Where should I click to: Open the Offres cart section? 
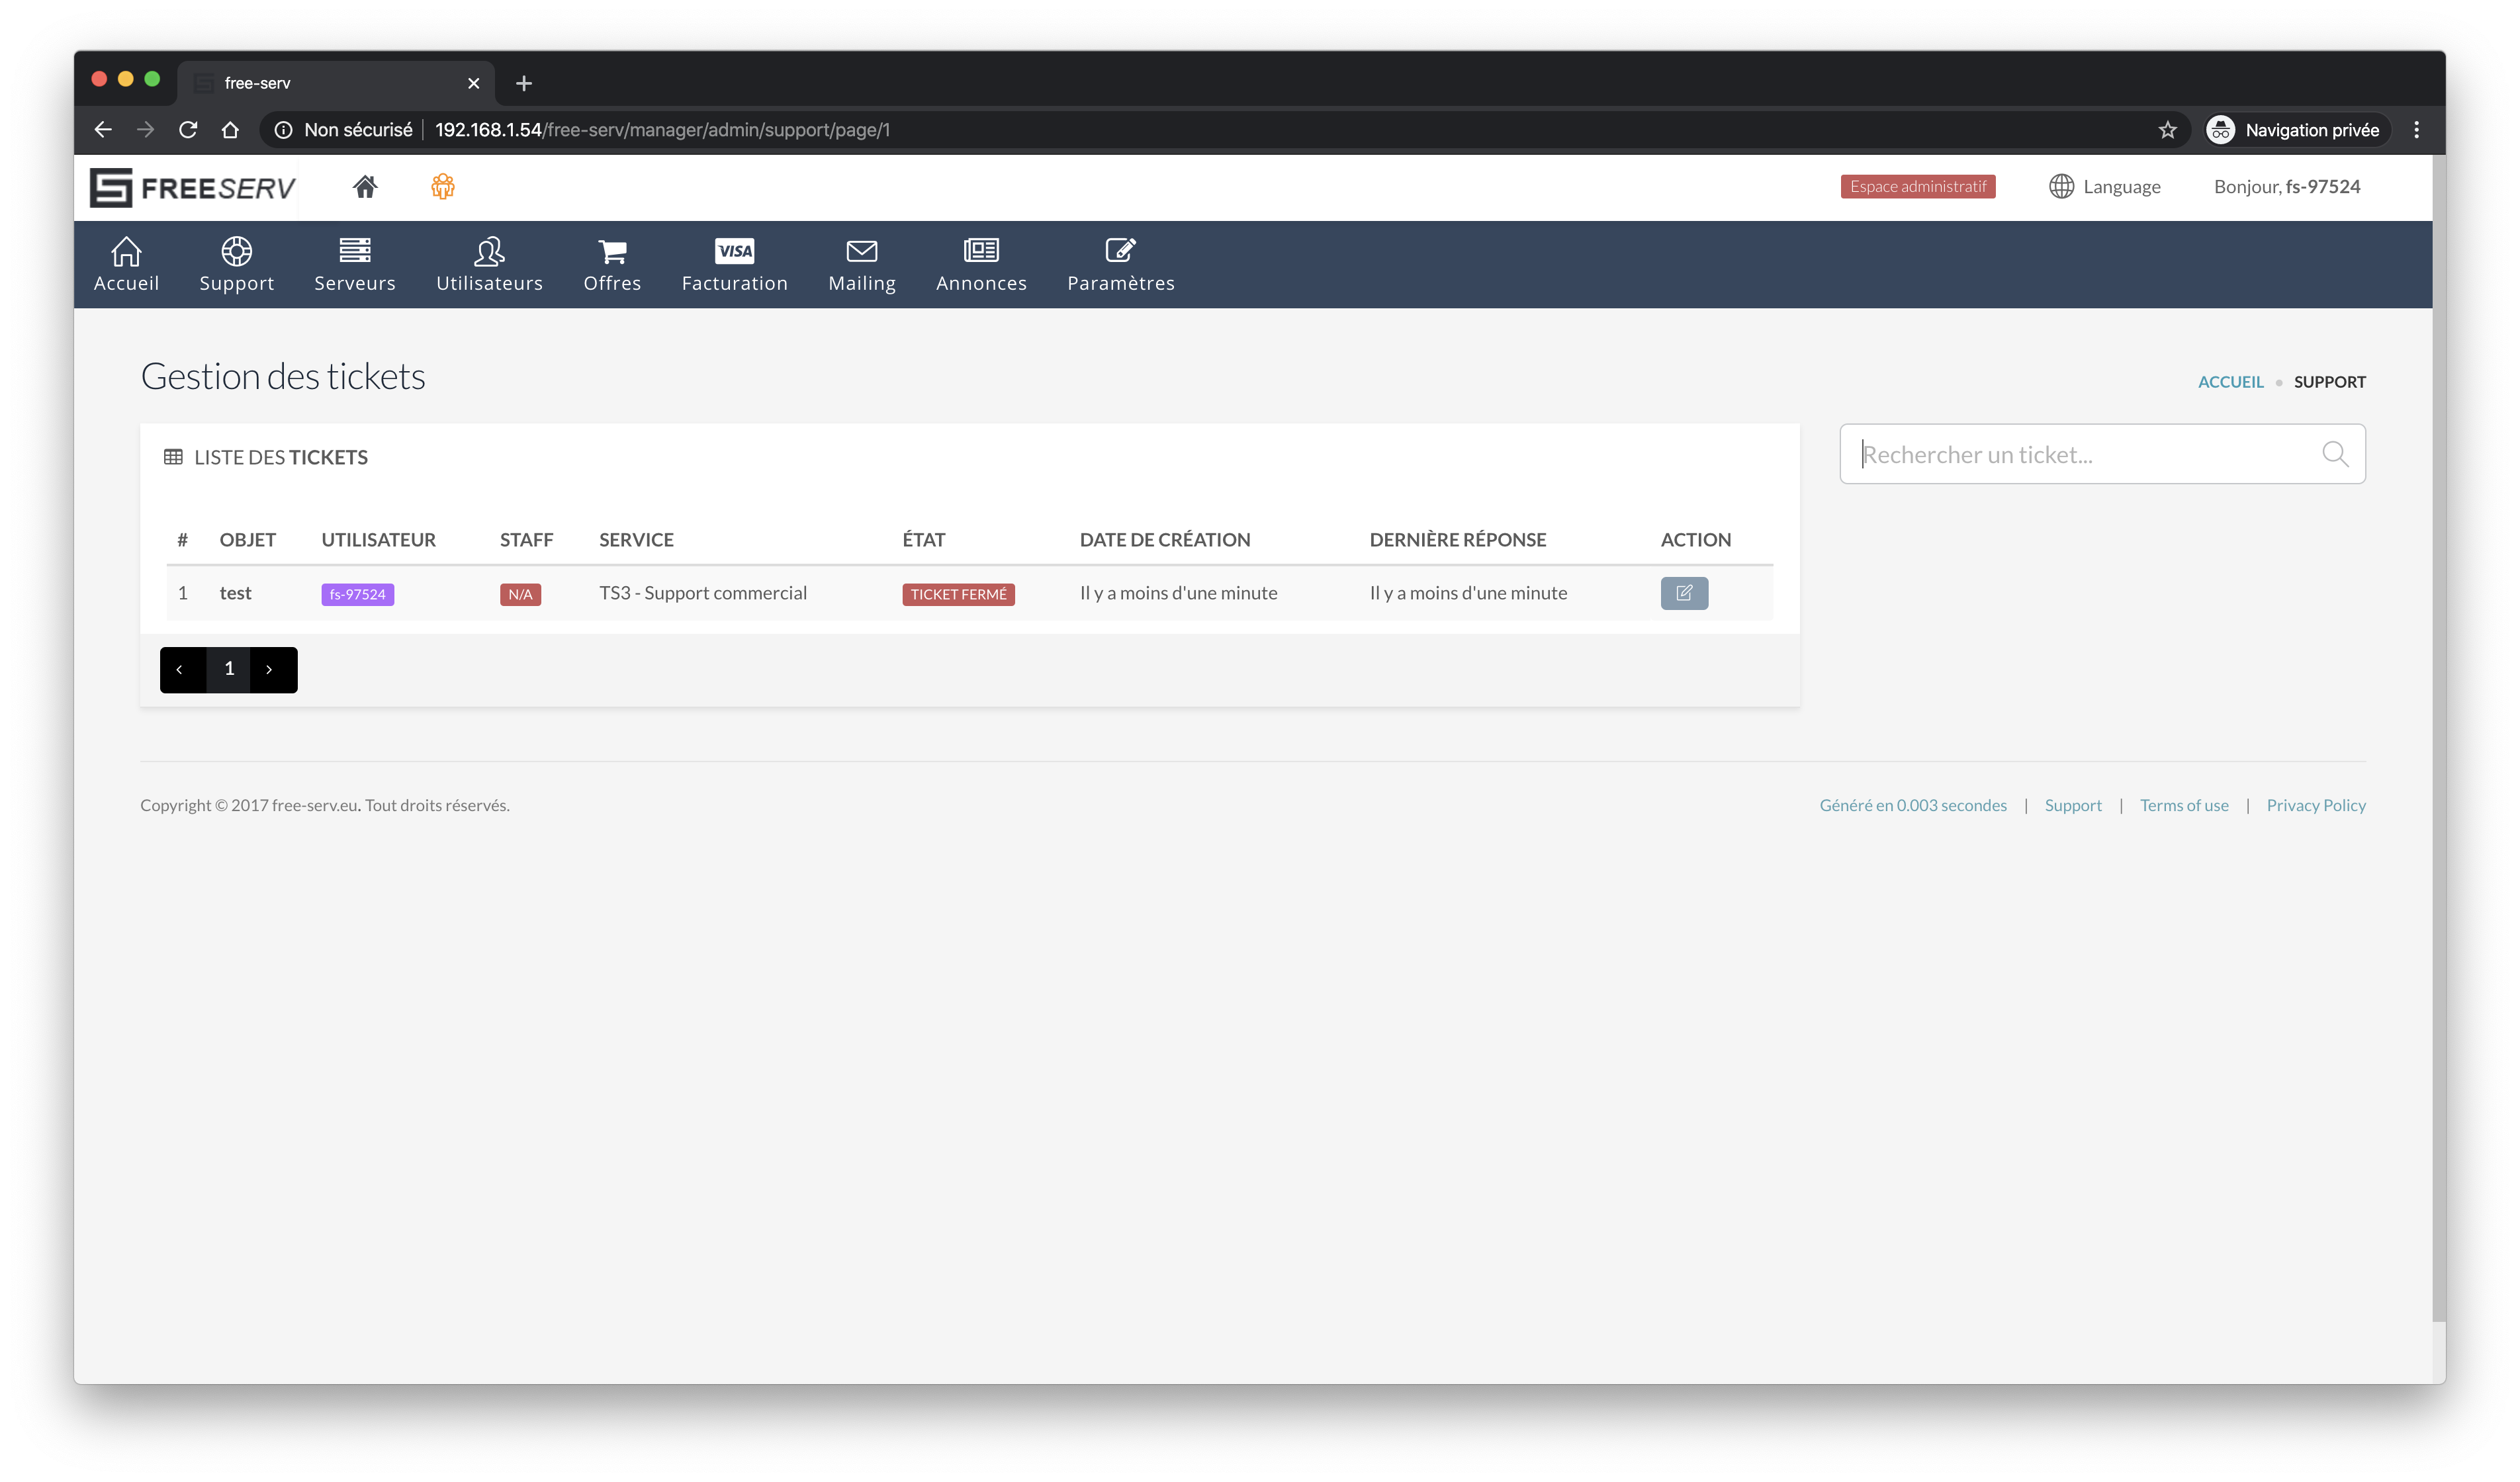pos(612,265)
